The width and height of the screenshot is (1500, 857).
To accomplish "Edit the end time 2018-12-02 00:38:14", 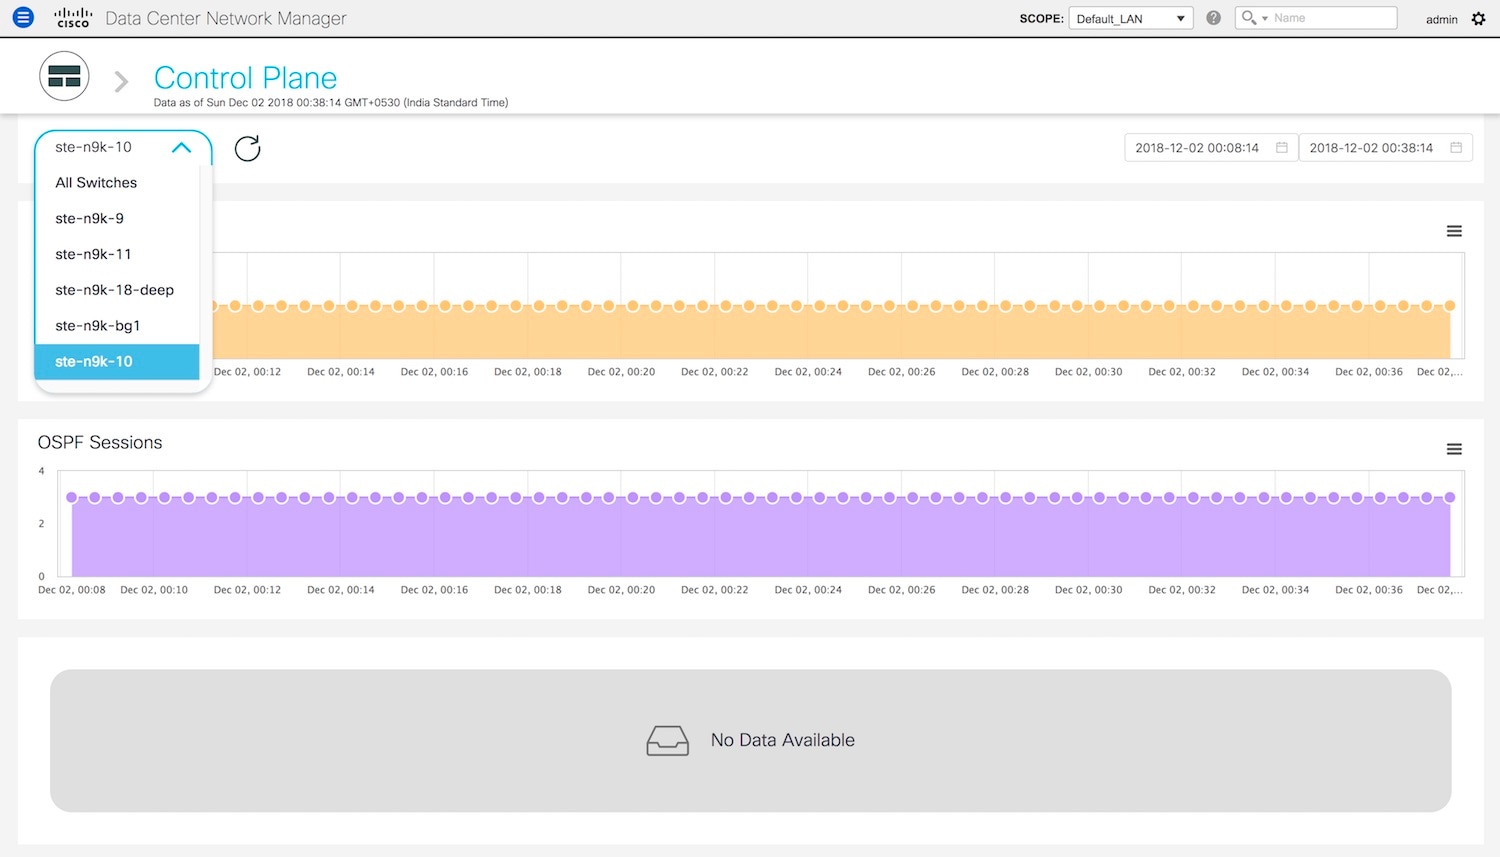I will coord(1371,148).
